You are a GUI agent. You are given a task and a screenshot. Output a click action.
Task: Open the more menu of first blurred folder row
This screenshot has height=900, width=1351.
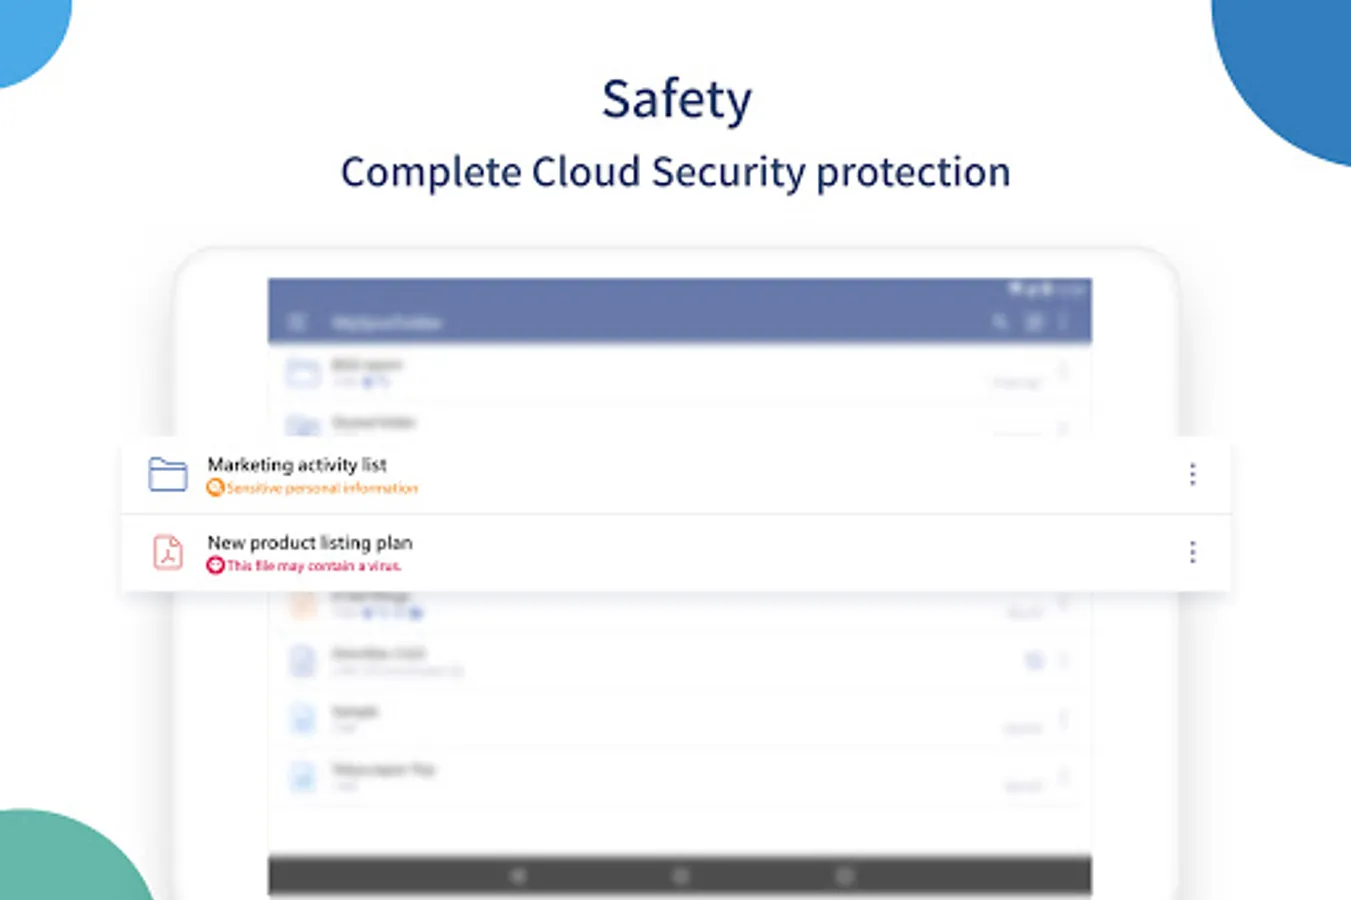[1063, 372]
